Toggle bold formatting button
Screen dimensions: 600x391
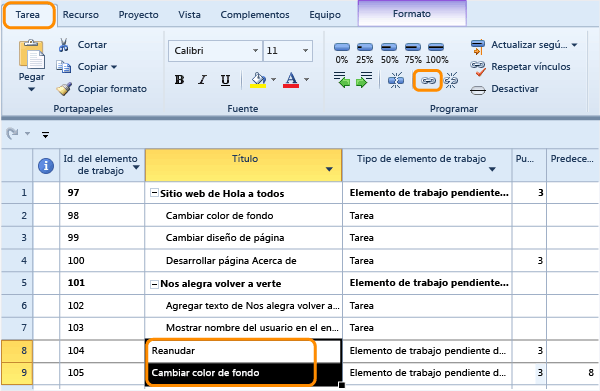[x=179, y=80]
